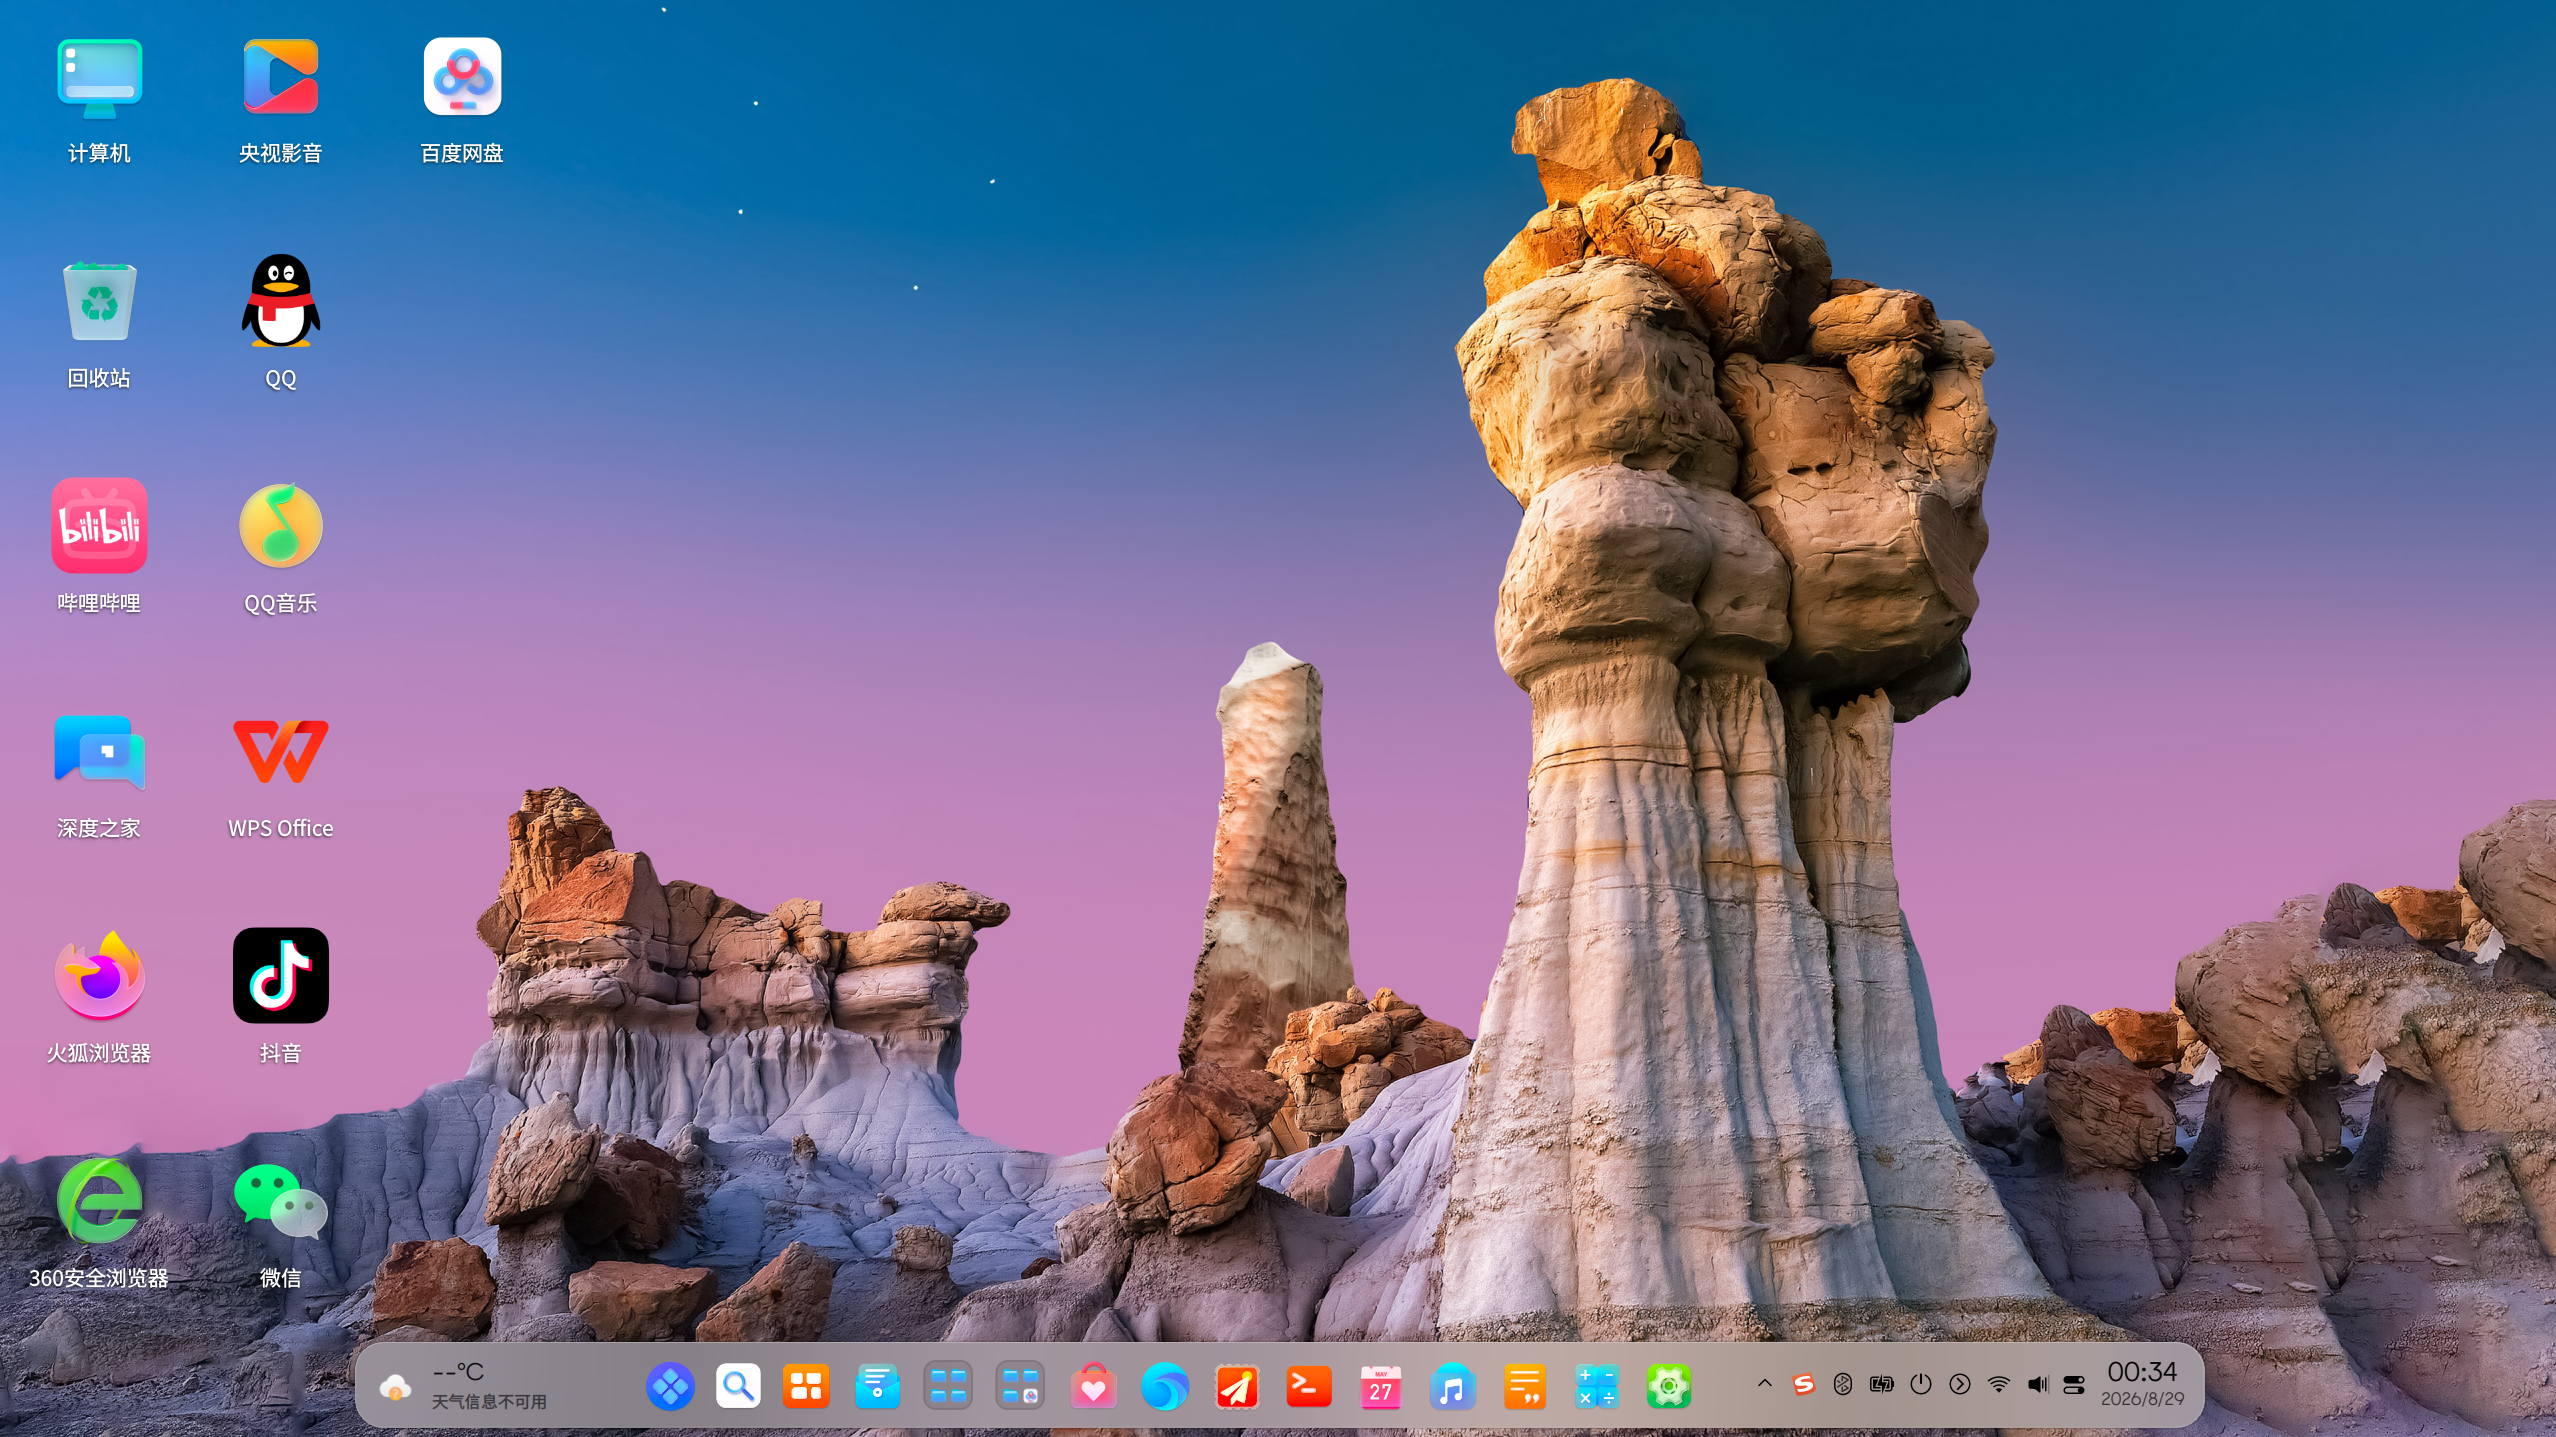The height and width of the screenshot is (1437, 2556).
Task: Open the weather widget showing 天气信息不可用
Action: point(463,1386)
